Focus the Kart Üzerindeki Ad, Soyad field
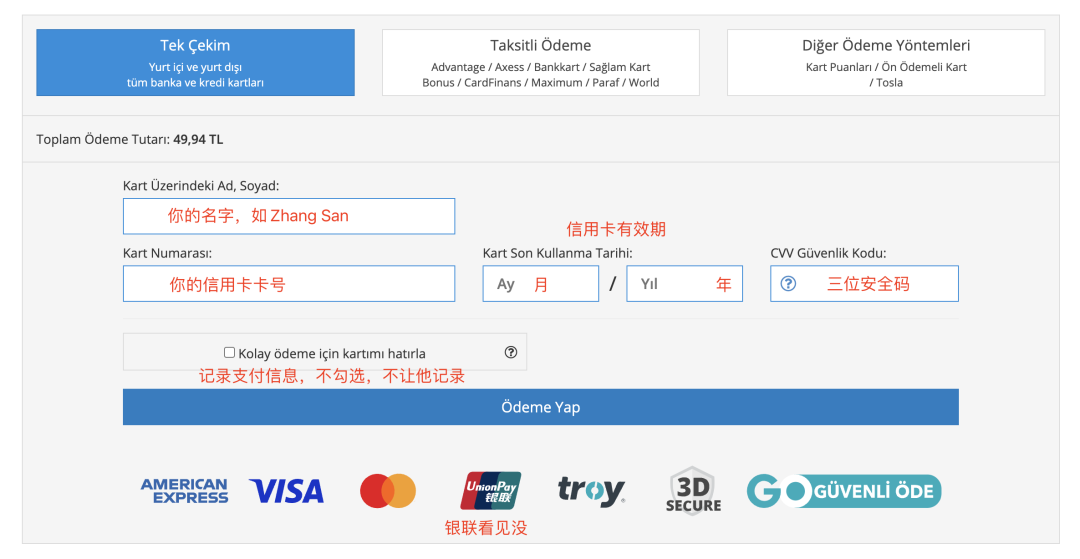The image size is (1080, 559). point(289,216)
